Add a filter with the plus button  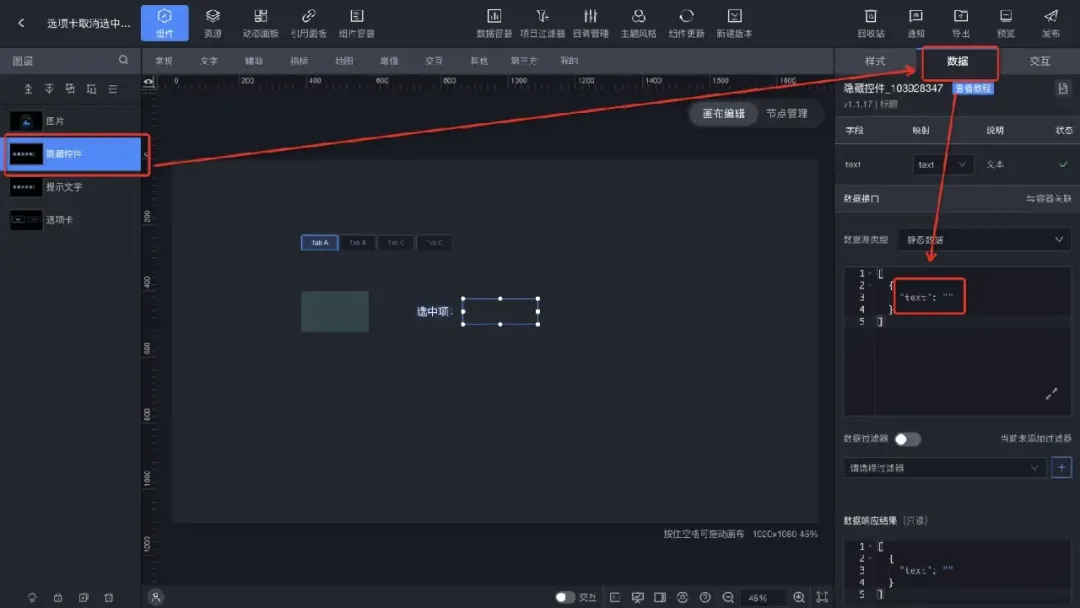(x=1061, y=468)
